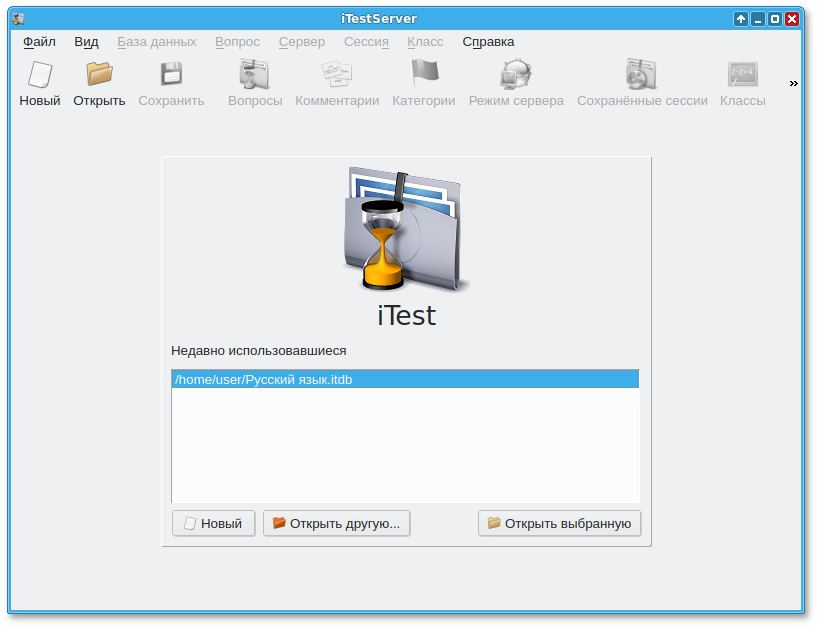The height and width of the screenshot is (628, 818).
Task: Open the Комментарии toolbar icon
Action: pos(337,74)
